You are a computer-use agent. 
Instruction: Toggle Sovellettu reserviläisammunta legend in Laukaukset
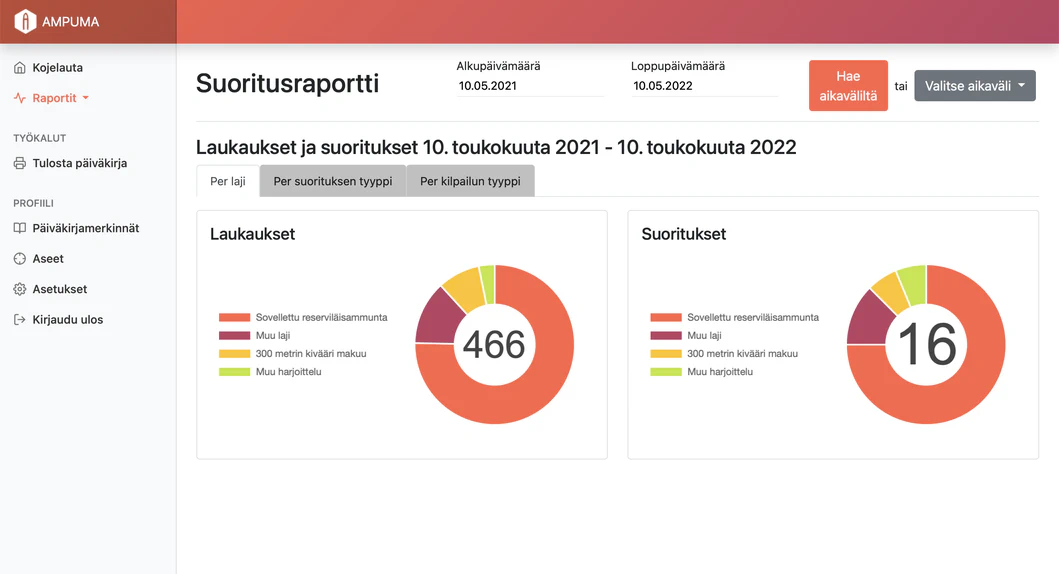click(320, 317)
